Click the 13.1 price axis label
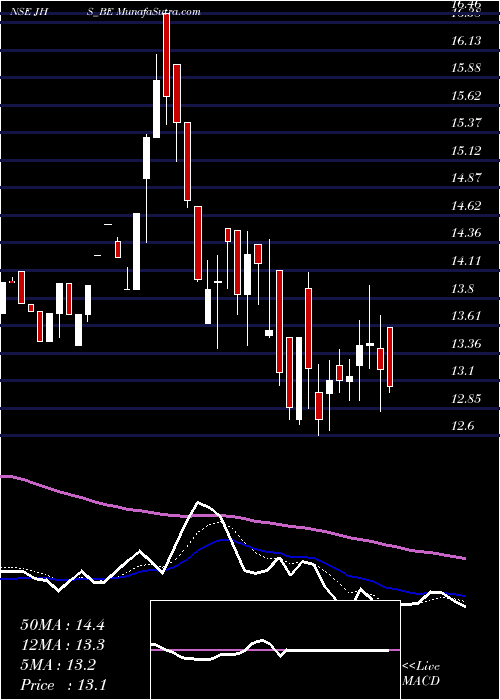 click(x=462, y=371)
